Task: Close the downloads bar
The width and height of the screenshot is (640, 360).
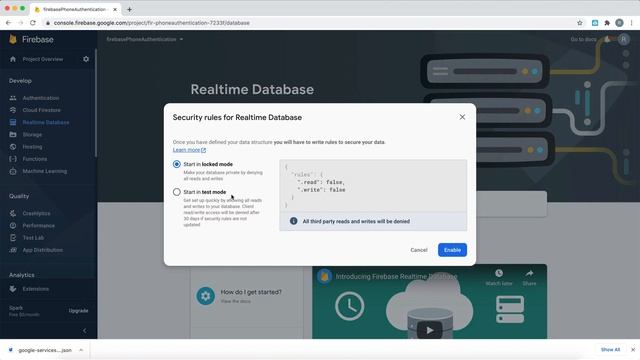Action: pyautogui.click(x=633, y=350)
